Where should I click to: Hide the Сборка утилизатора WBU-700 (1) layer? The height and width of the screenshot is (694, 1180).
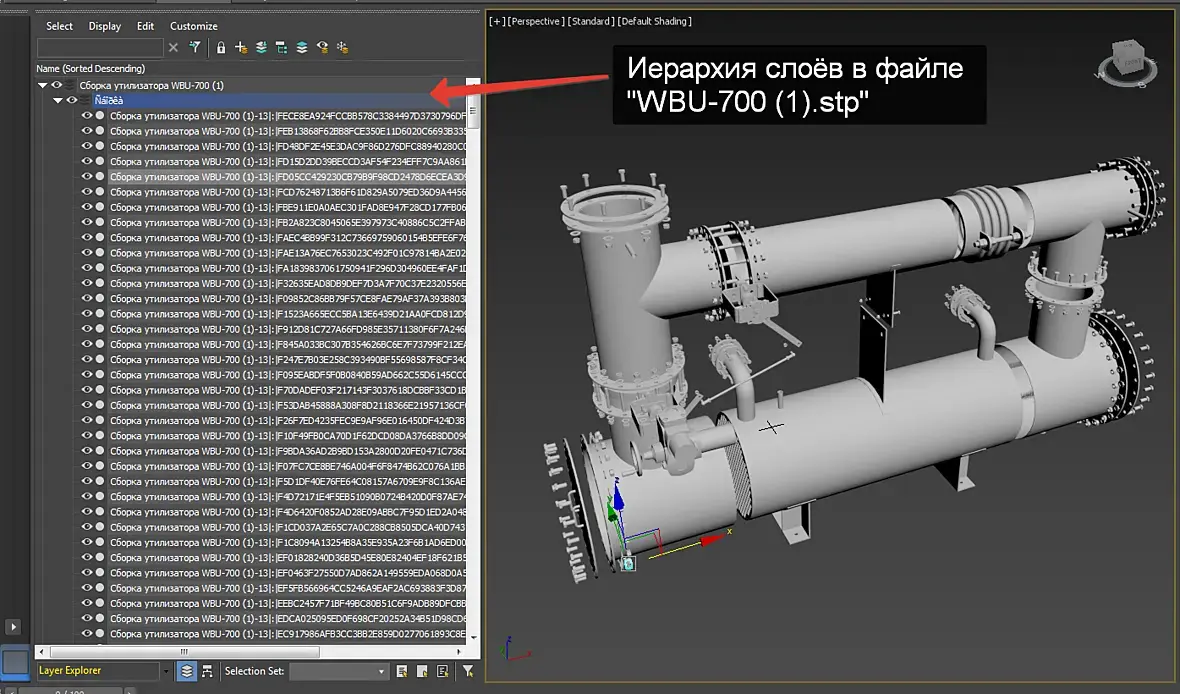click(56, 85)
